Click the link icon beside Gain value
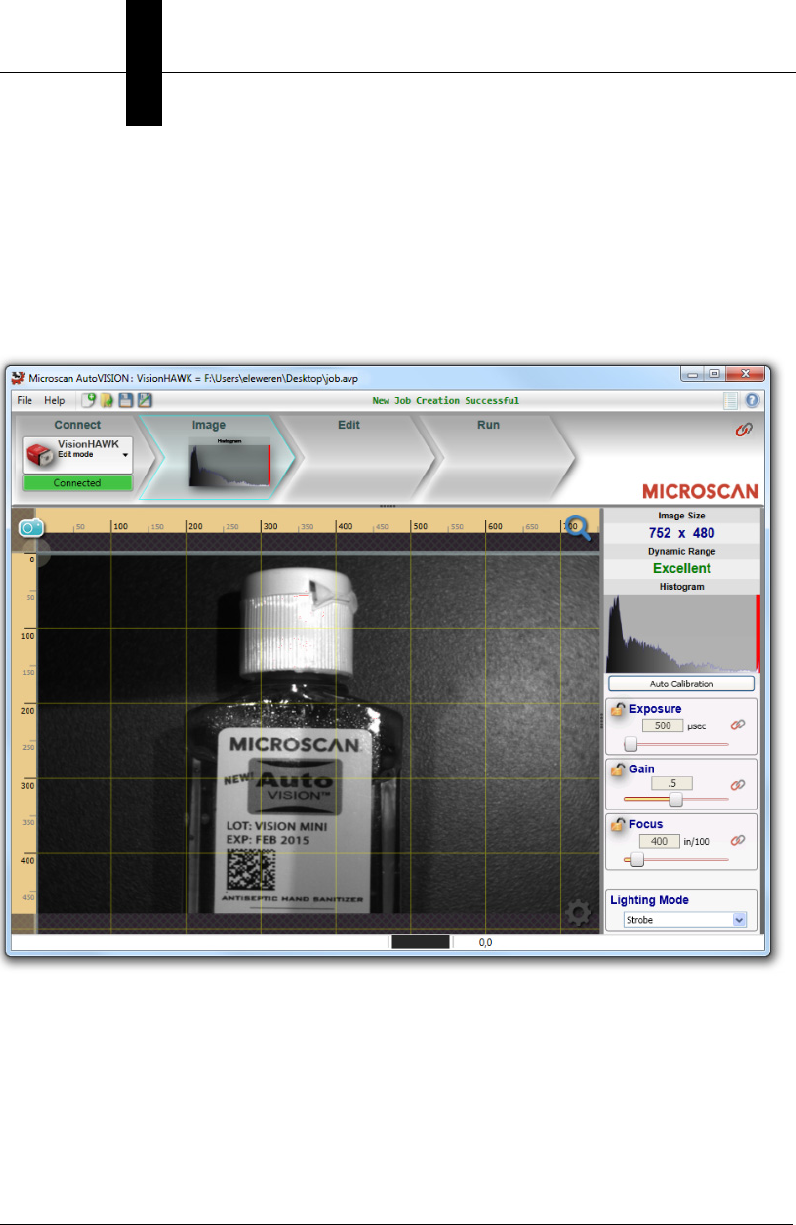The width and height of the screenshot is (796, 1225). (738, 785)
